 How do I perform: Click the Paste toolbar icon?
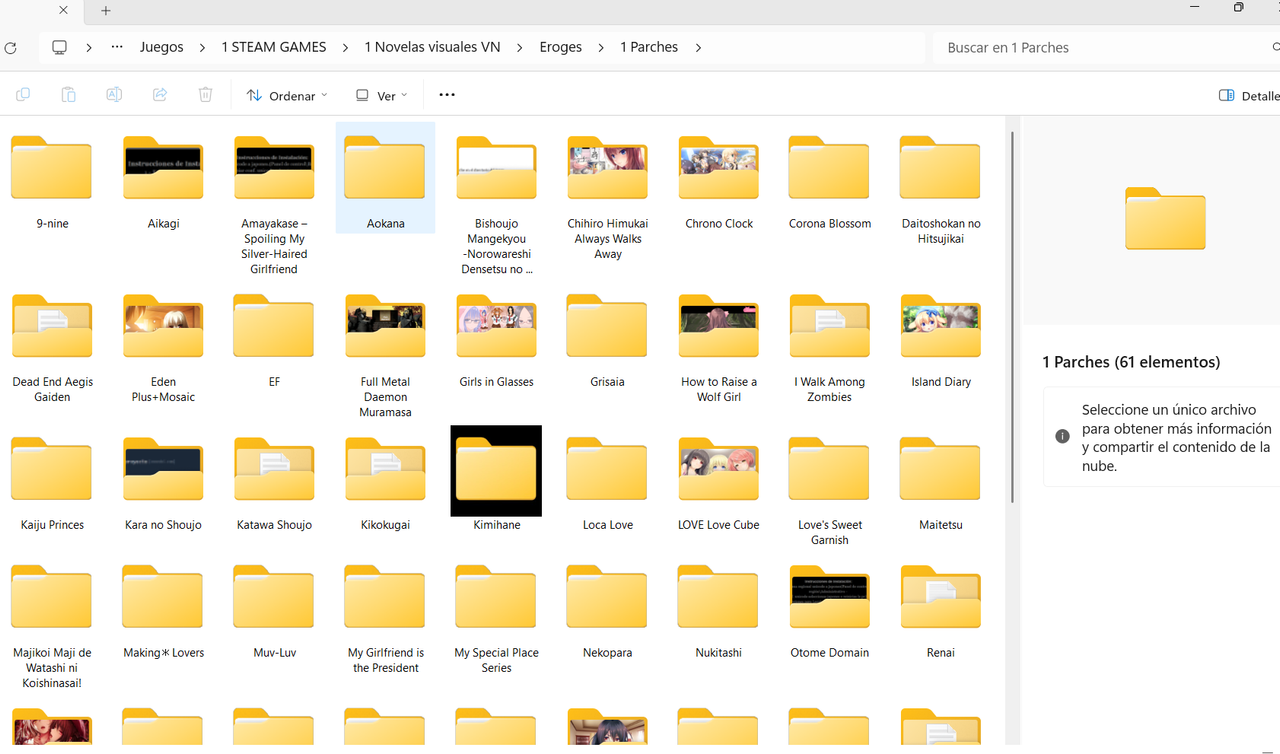[68, 95]
